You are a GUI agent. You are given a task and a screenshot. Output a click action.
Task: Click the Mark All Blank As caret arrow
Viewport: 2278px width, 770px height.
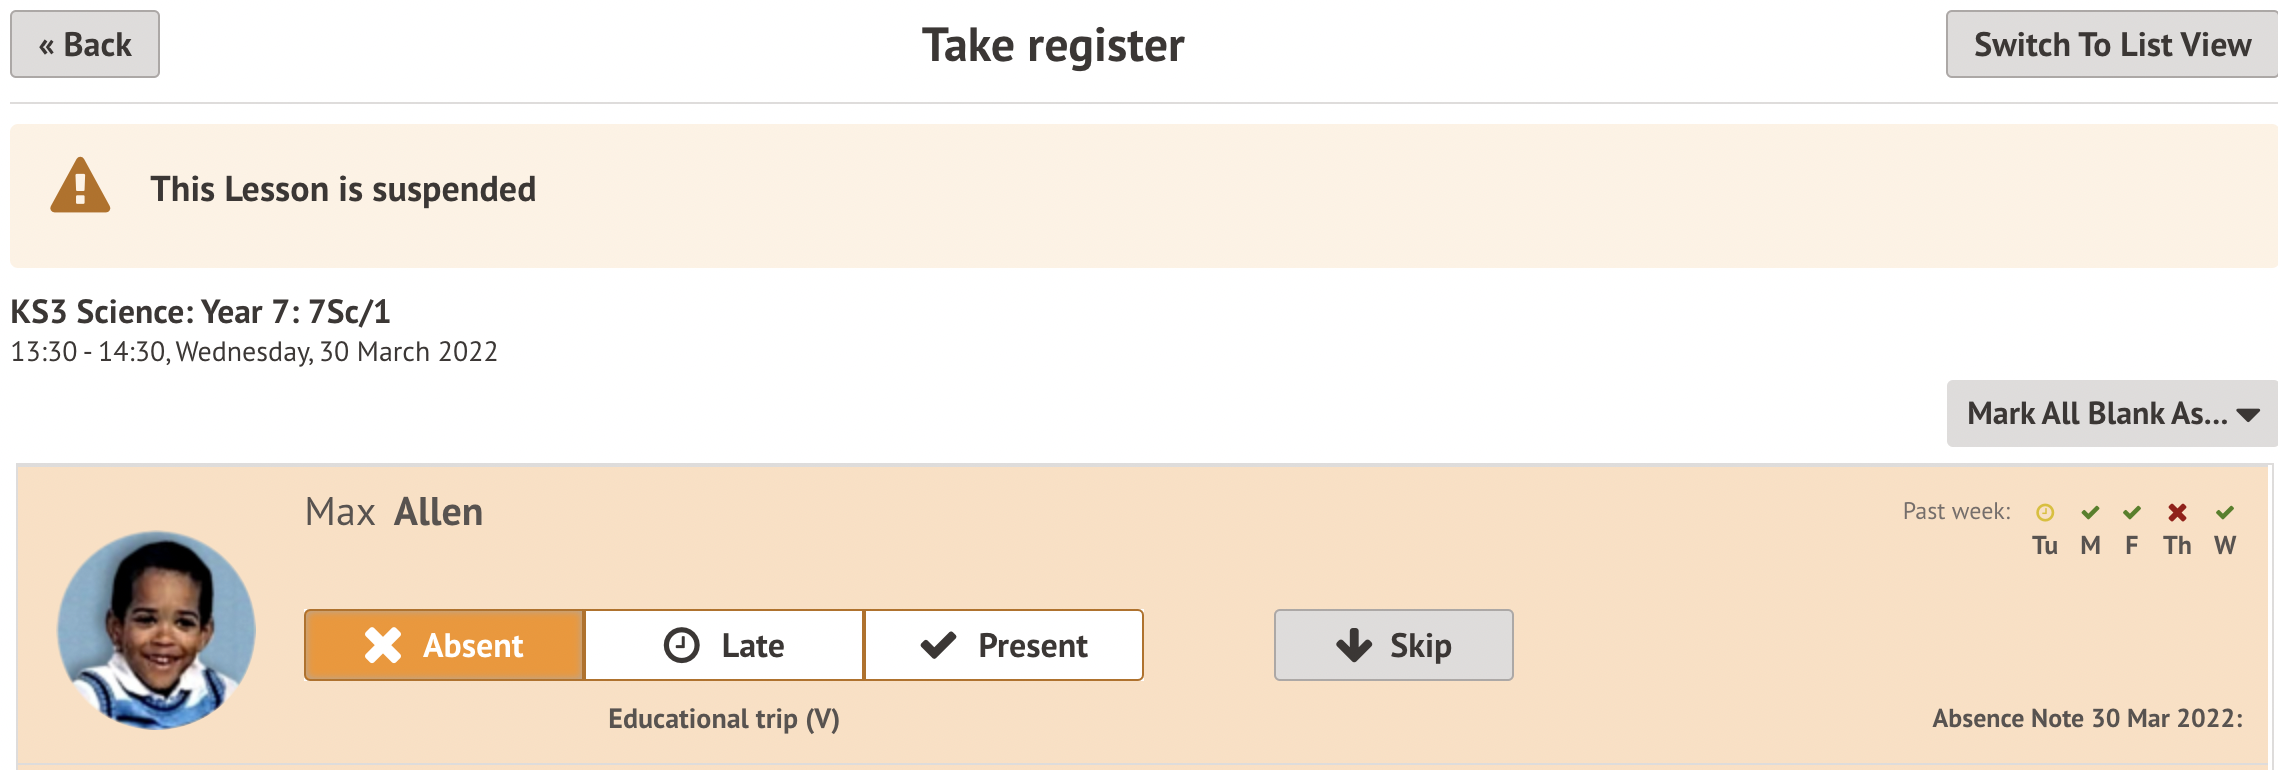pos(2249,415)
